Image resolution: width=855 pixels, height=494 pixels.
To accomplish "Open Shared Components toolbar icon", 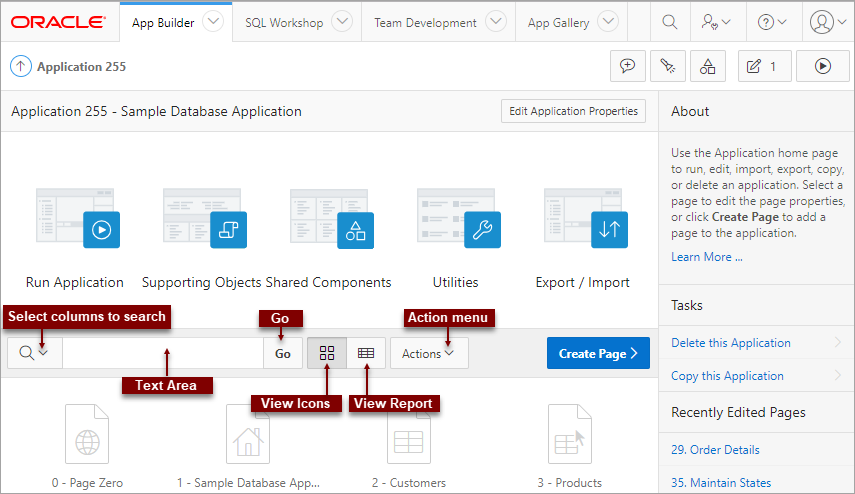I will 708,66.
